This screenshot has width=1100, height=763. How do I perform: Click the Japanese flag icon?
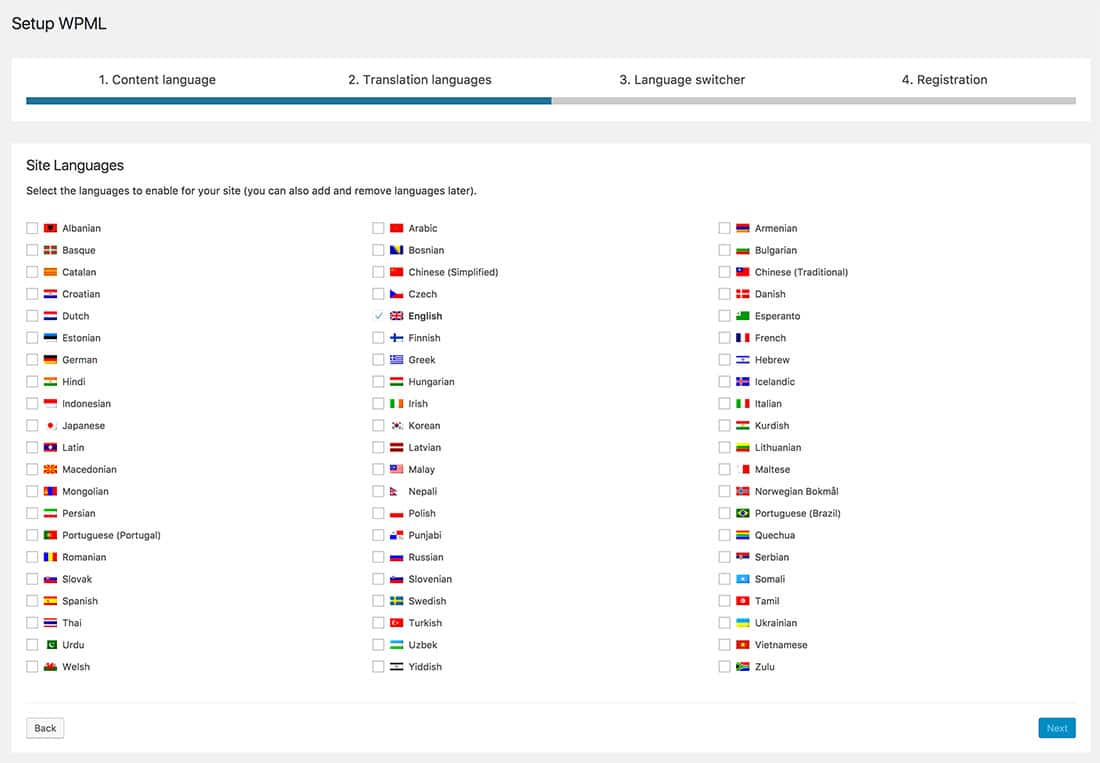pyautogui.click(x=50, y=426)
